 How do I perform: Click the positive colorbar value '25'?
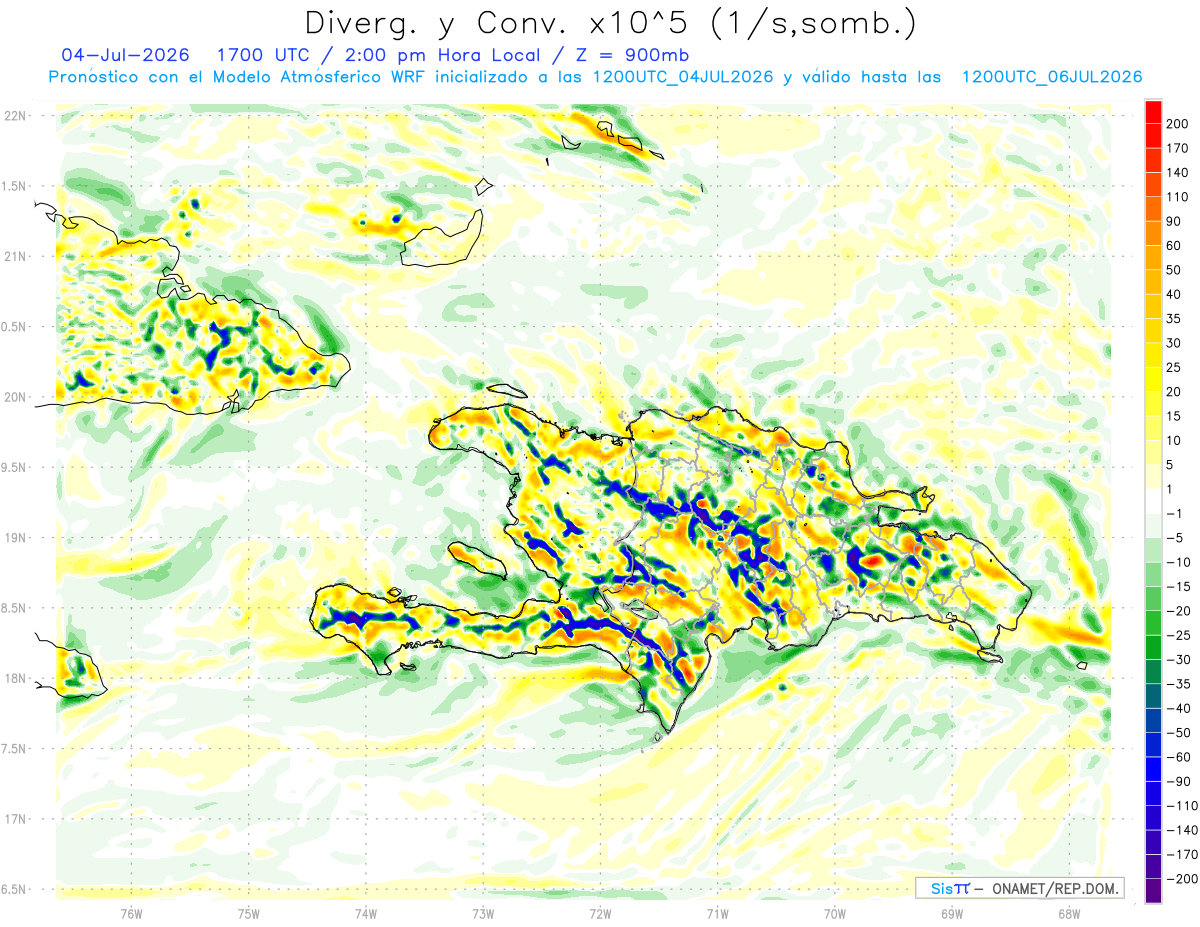tap(1175, 367)
